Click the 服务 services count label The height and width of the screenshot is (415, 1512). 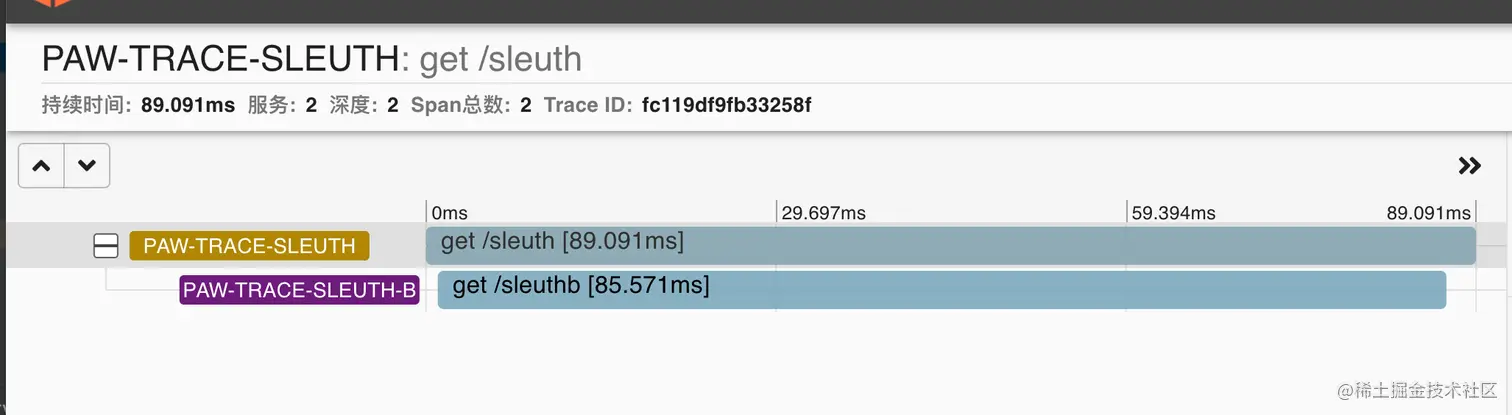coord(271,105)
